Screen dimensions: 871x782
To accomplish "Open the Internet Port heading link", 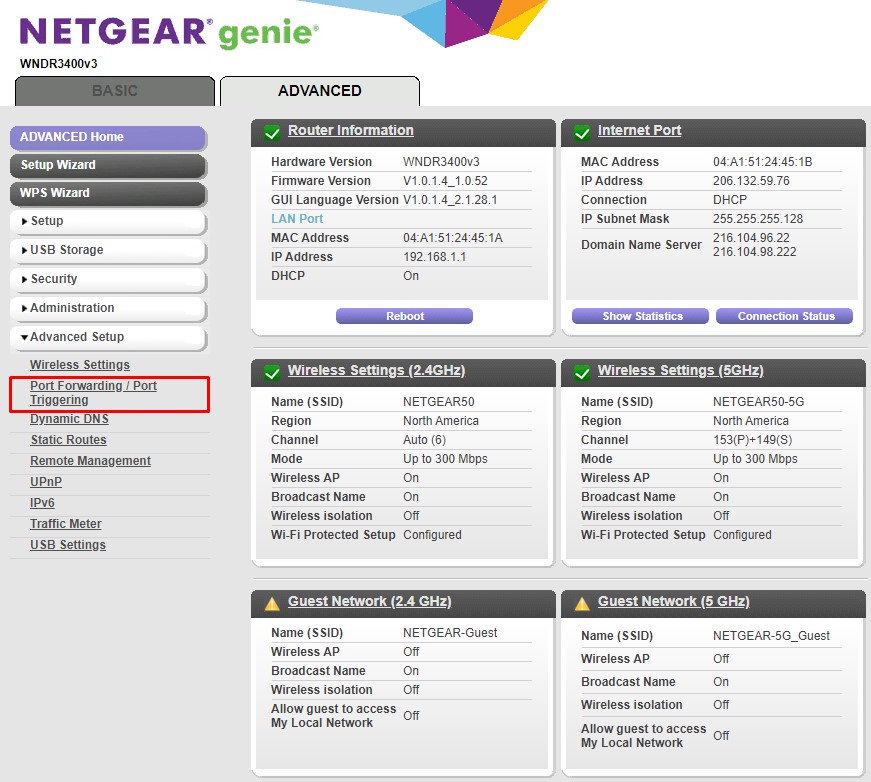I will 639,131.
